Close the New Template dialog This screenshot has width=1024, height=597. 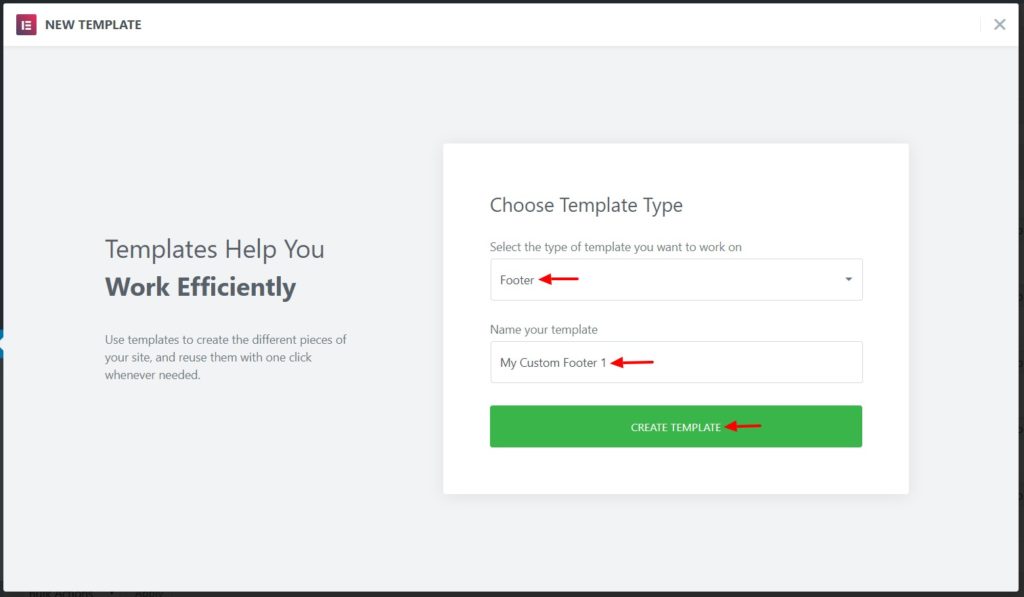pos(999,25)
